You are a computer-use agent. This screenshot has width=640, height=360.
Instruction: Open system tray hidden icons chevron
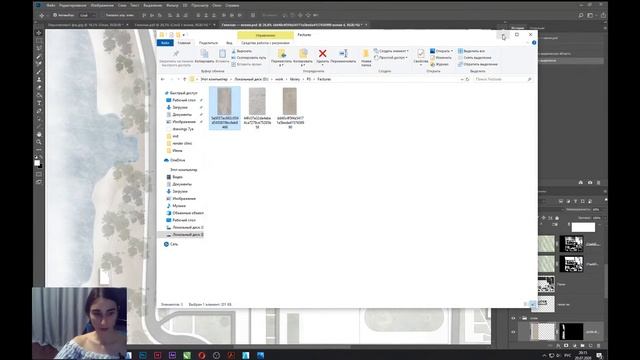pos(544,356)
